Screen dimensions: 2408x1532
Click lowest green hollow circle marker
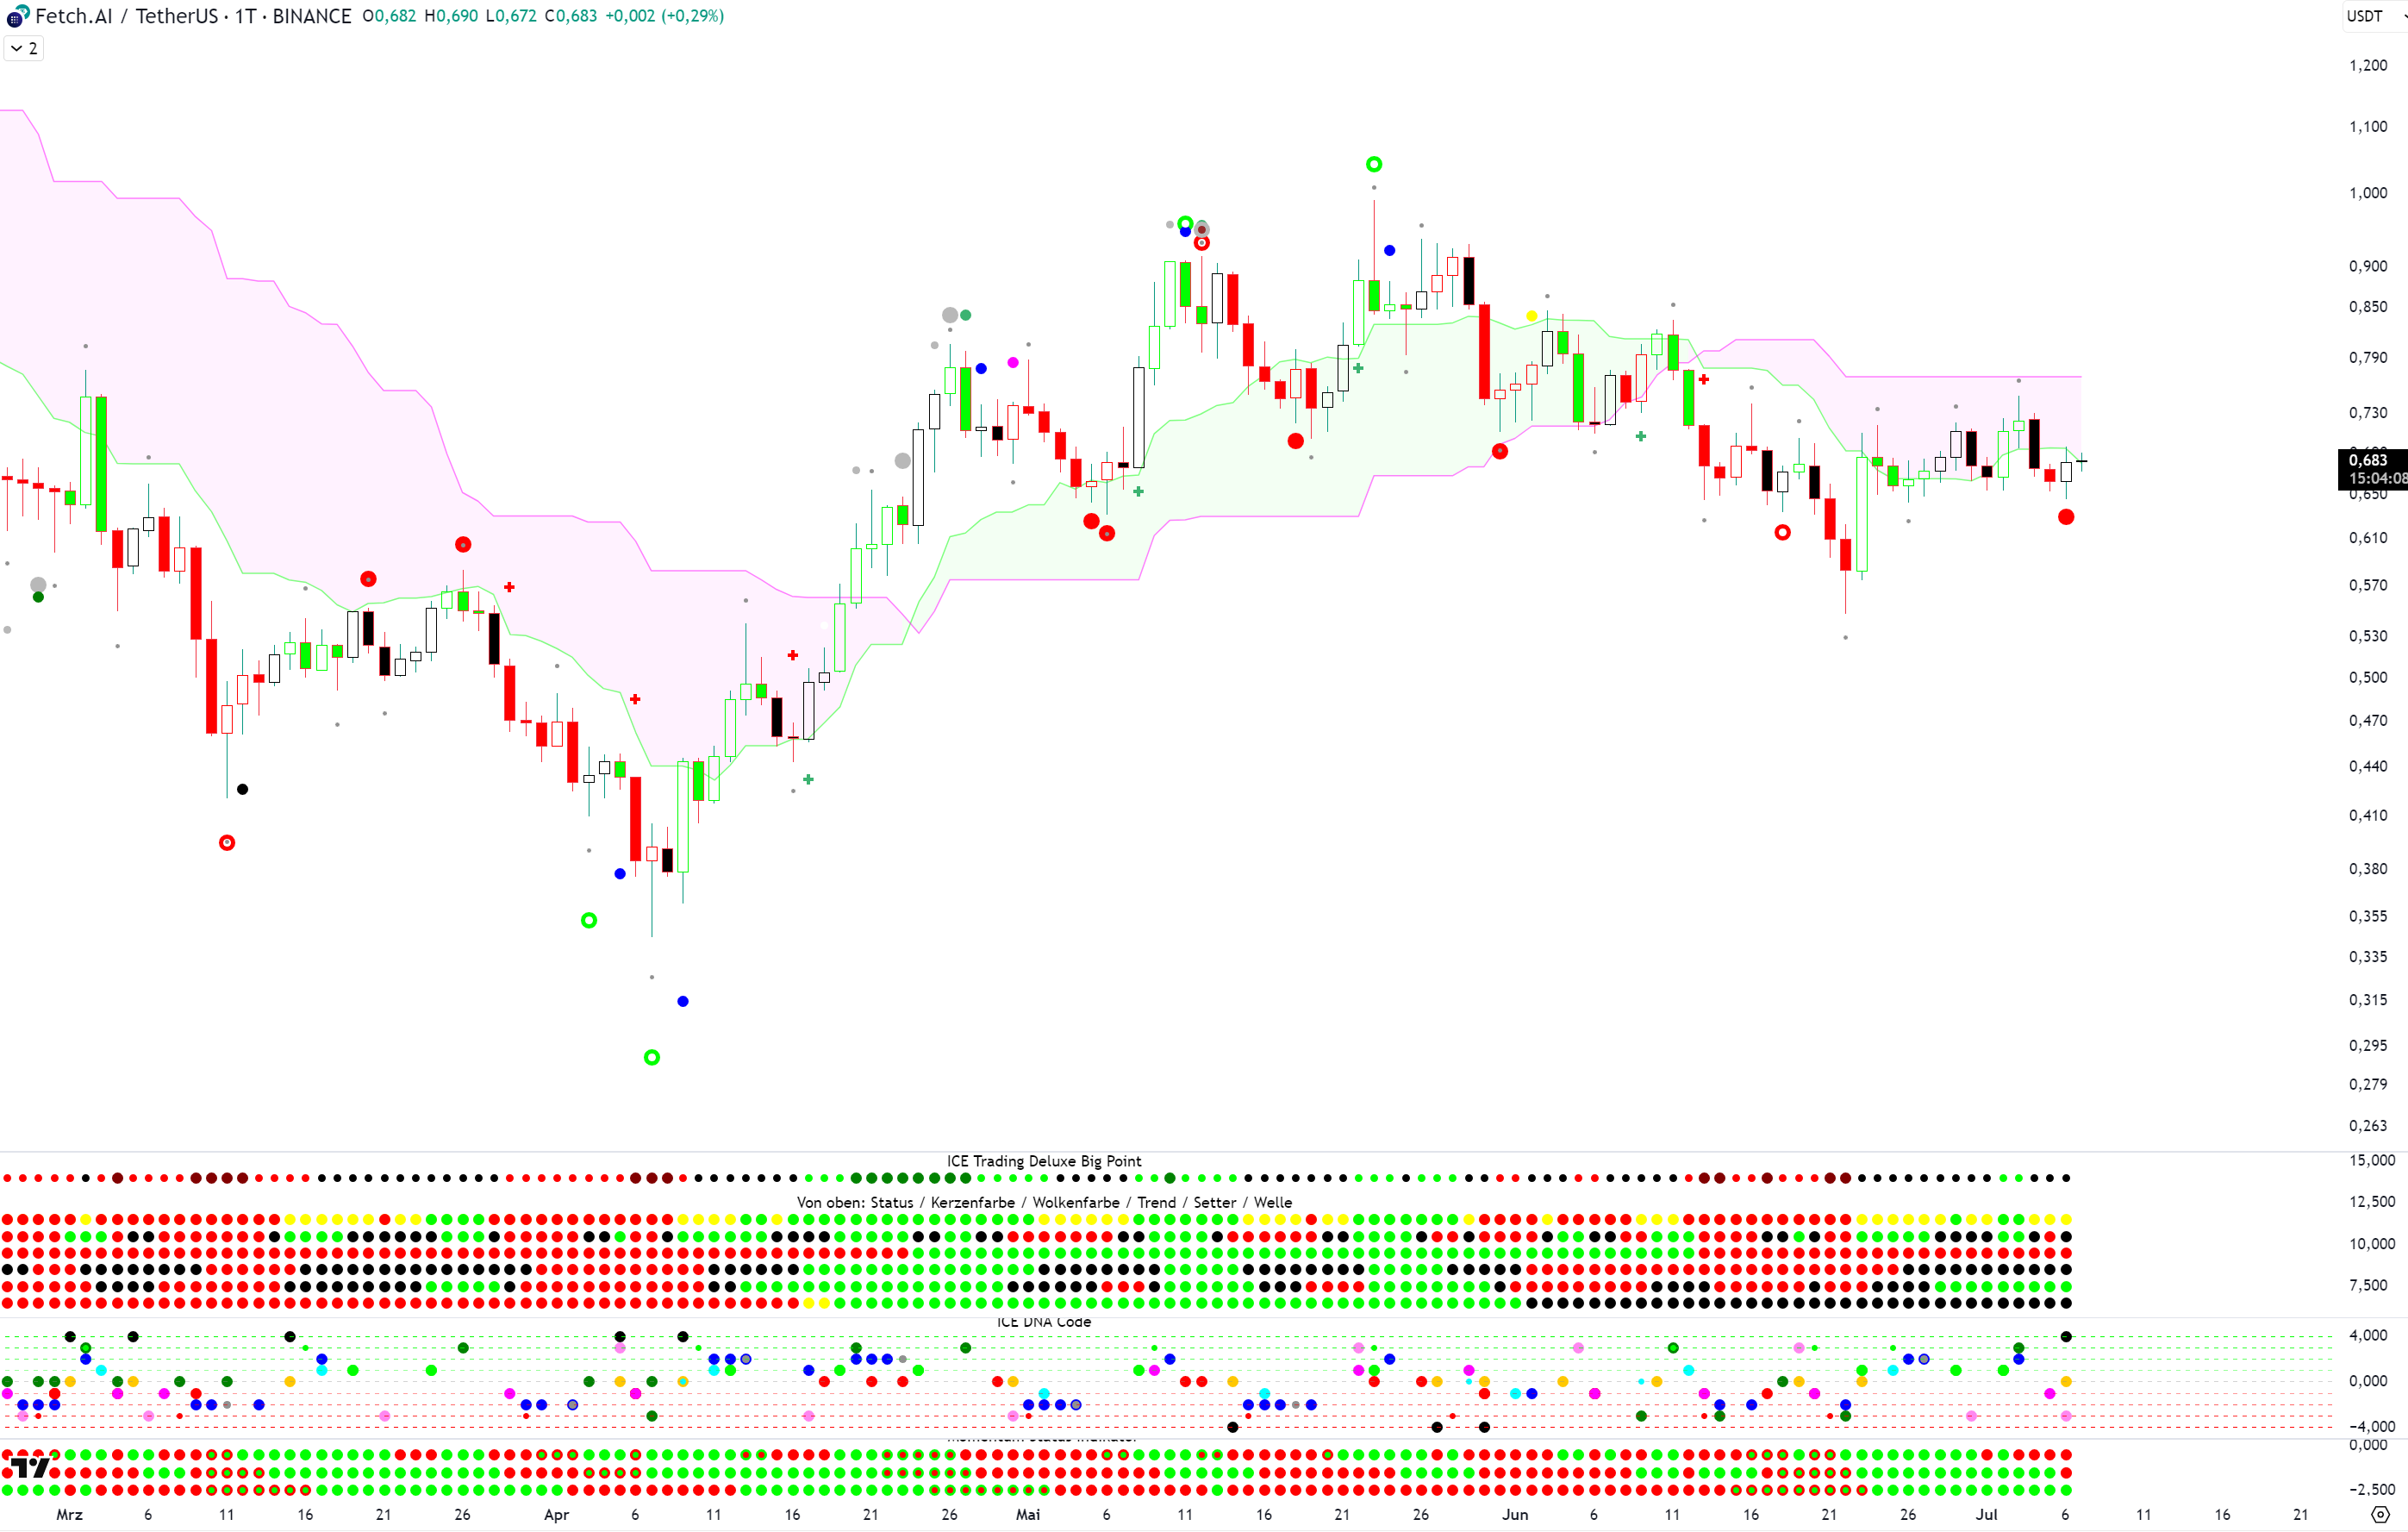tap(652, 1057)
